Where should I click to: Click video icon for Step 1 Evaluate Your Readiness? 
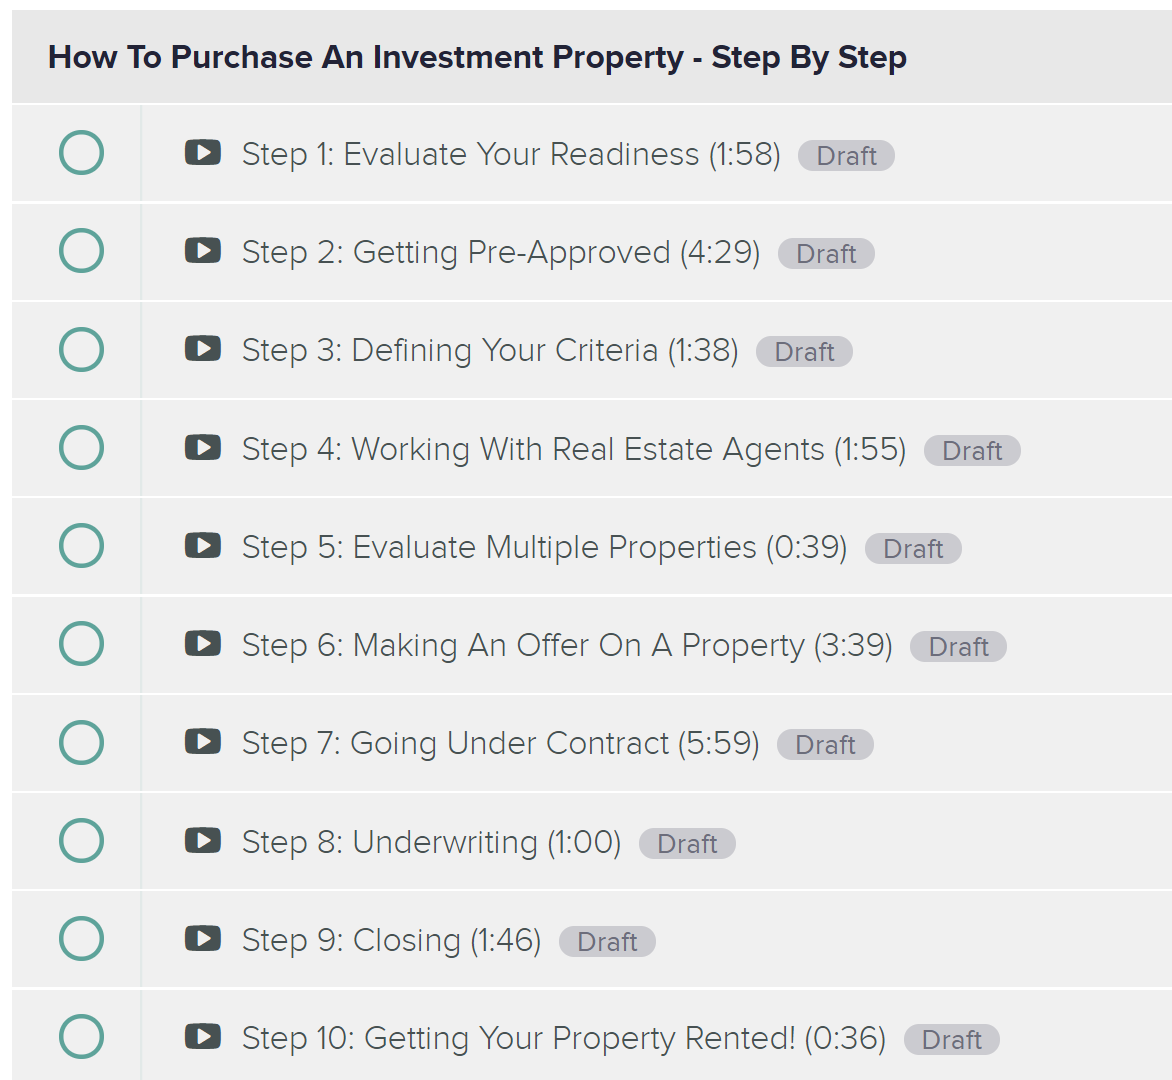coord(203,152)
